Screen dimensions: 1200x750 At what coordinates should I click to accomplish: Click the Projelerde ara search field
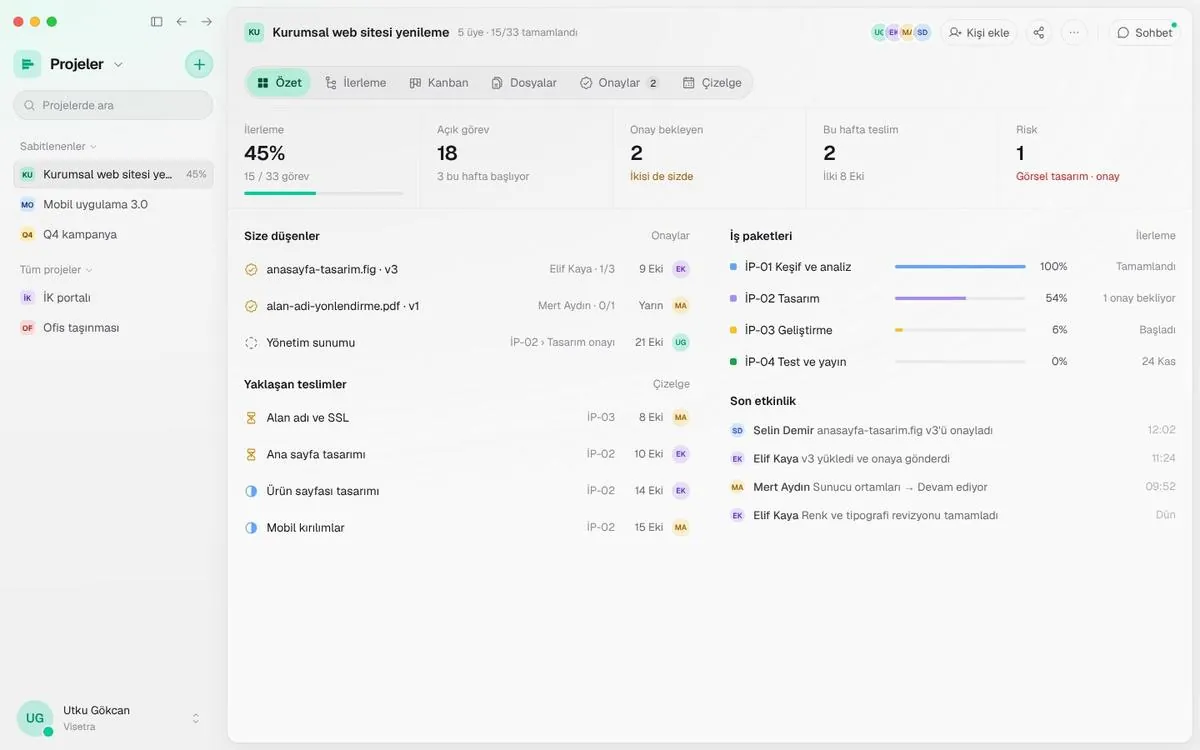113,105
